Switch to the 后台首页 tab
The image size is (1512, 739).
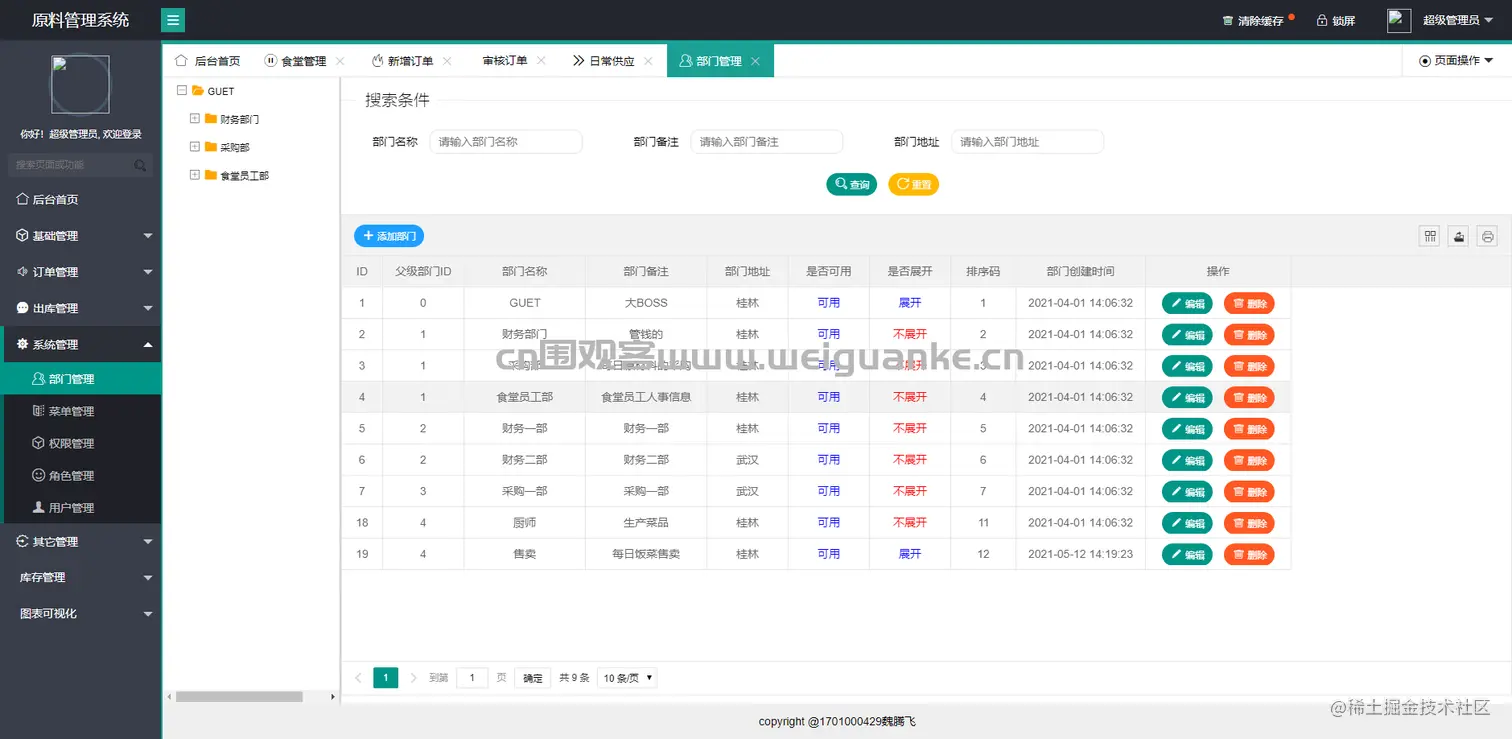pyautogui.click(x=208, y=61)
